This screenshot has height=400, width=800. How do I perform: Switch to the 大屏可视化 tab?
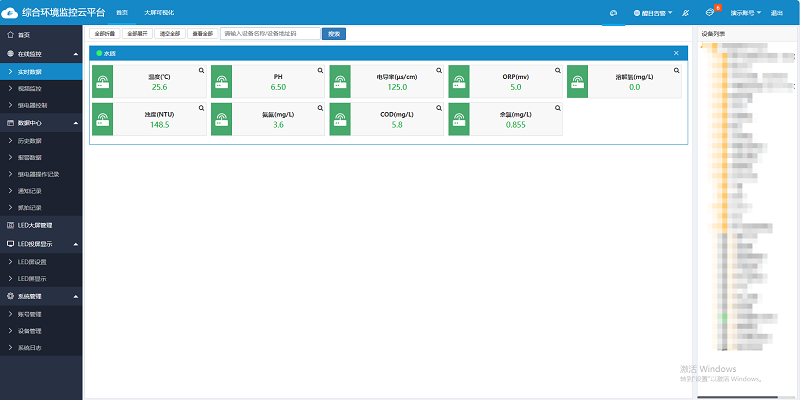[x=158, y=13]
